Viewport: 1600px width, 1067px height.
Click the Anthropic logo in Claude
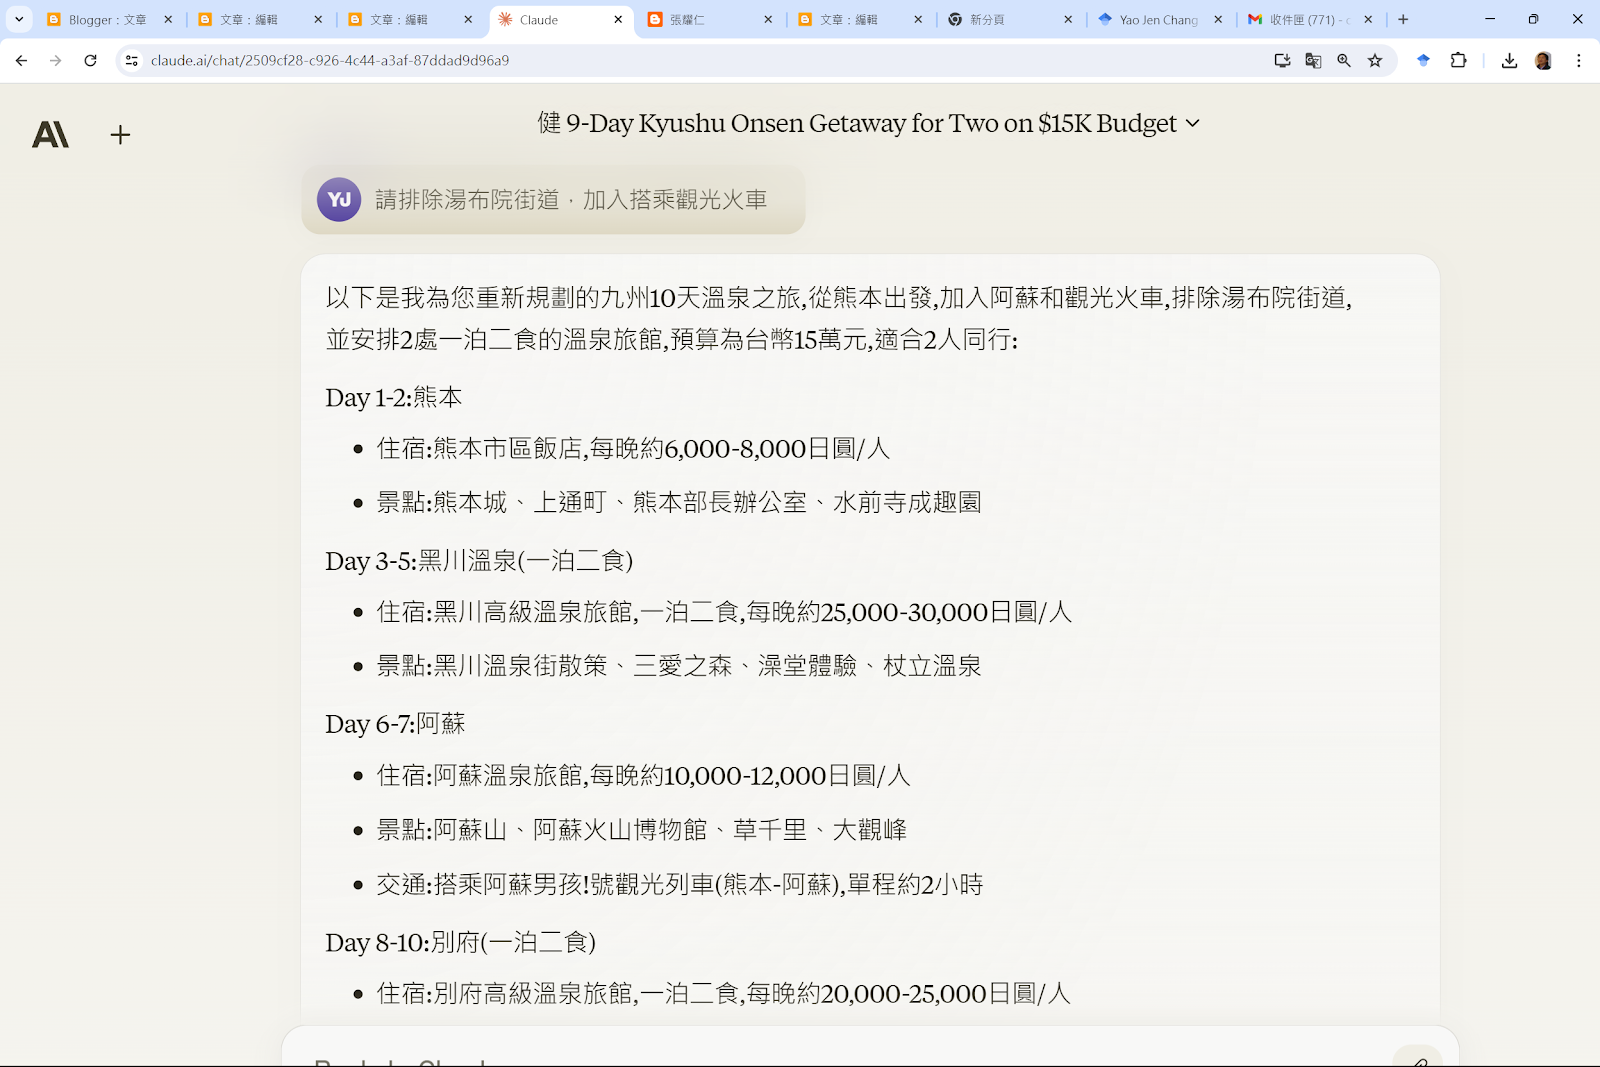coord(50,134)
